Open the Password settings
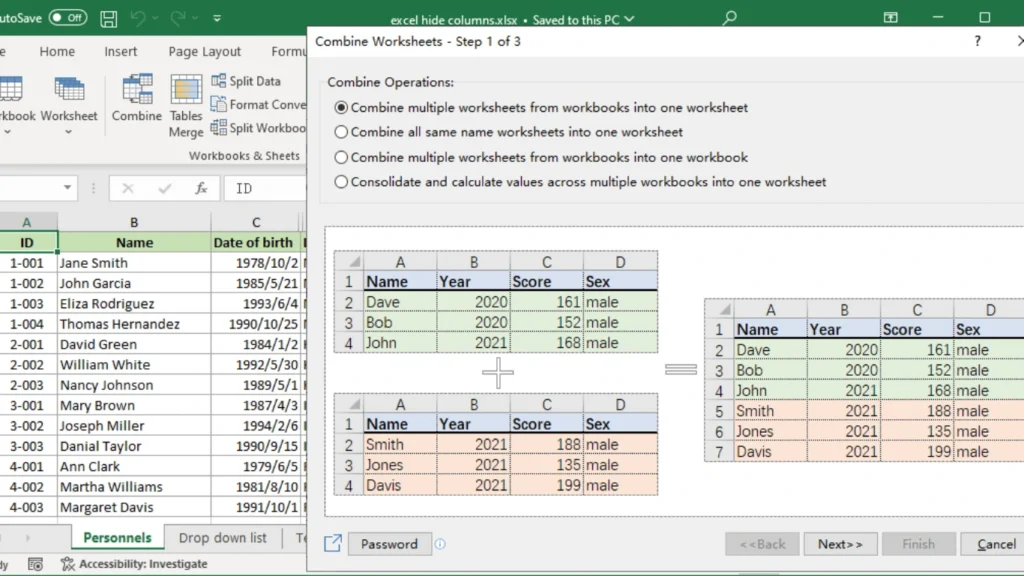 click(389, 544)
